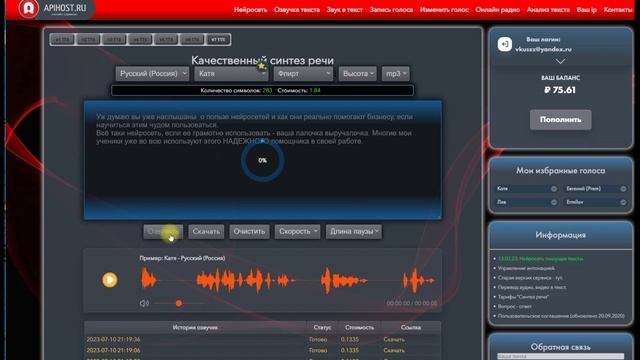Click the APIHOST.RU logo icon
Screen dimensions: 640x360
coord(28,8)
